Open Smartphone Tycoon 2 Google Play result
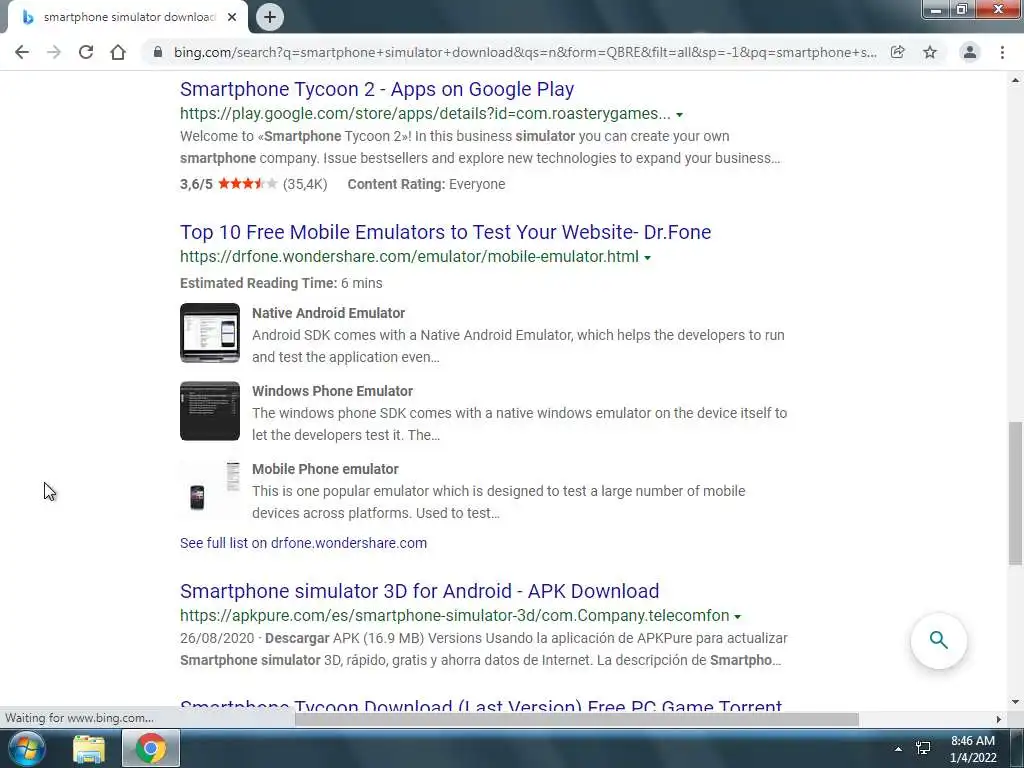Image resolution: width=1024 pixels, height=768 pixels. pyautogui.click(x=377, y=89)
